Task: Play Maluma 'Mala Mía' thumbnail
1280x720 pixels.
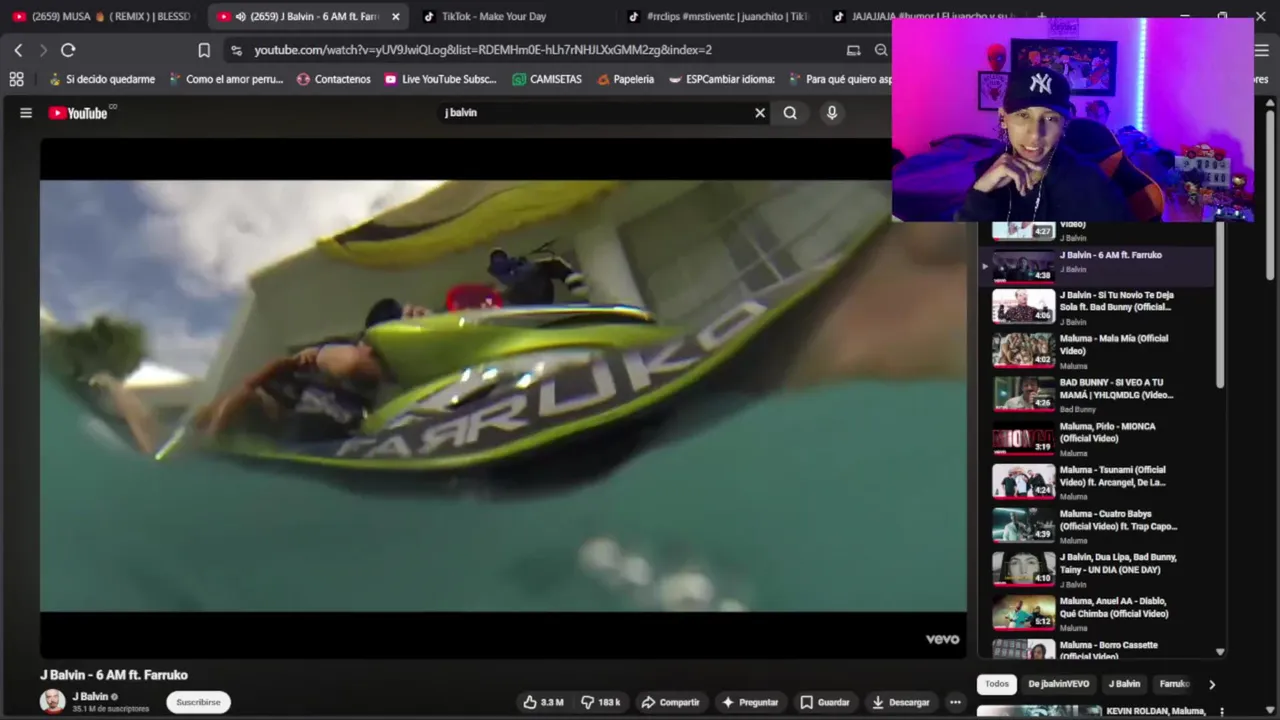Action: click(x=1023, y=350)
